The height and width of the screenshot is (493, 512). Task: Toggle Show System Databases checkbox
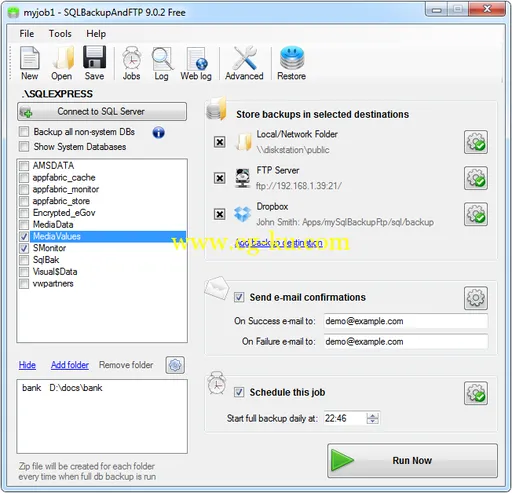tap(24, 147)
